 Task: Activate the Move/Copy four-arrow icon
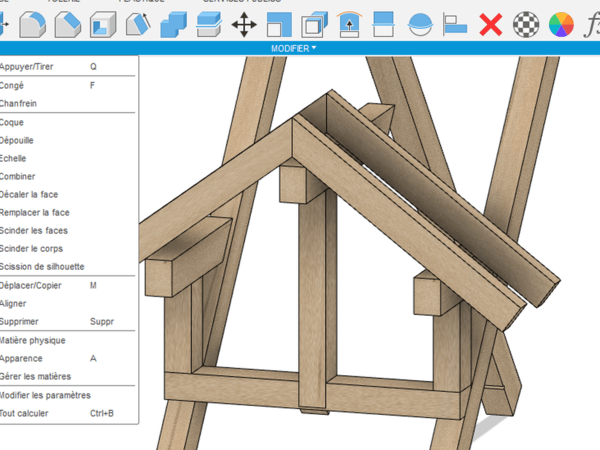(x=243, y=24)
